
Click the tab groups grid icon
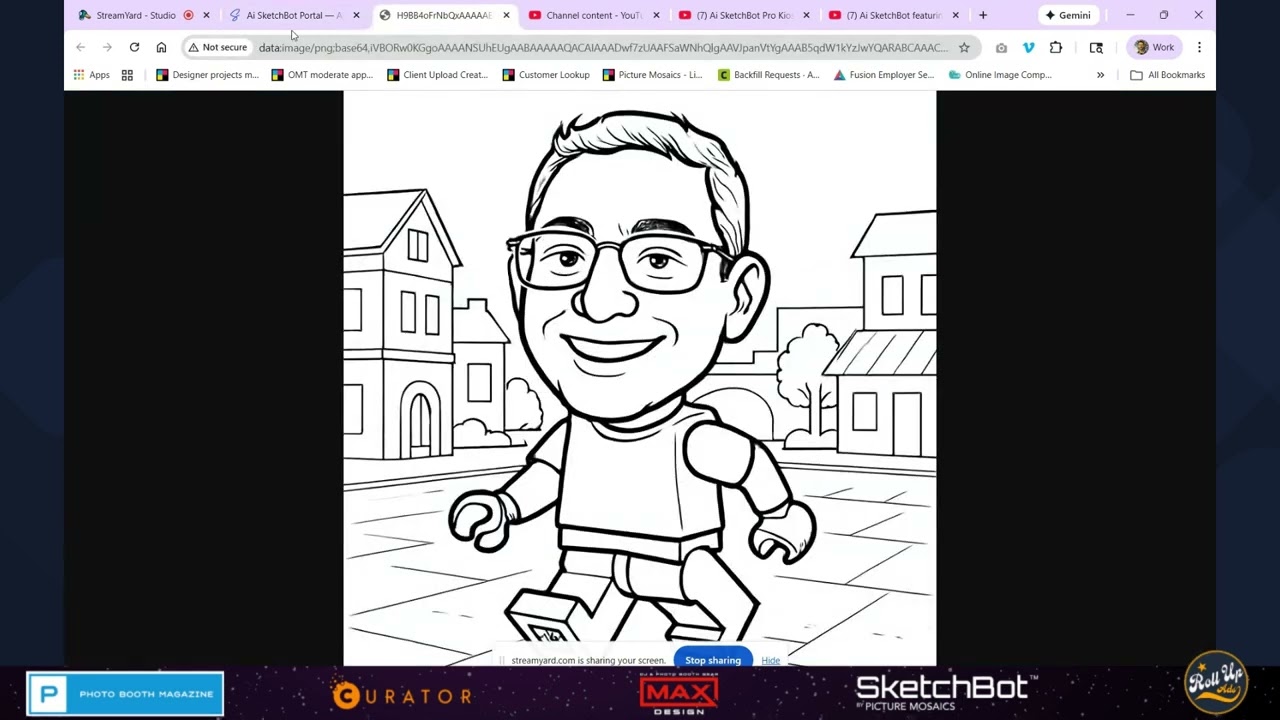coord(127,75)
